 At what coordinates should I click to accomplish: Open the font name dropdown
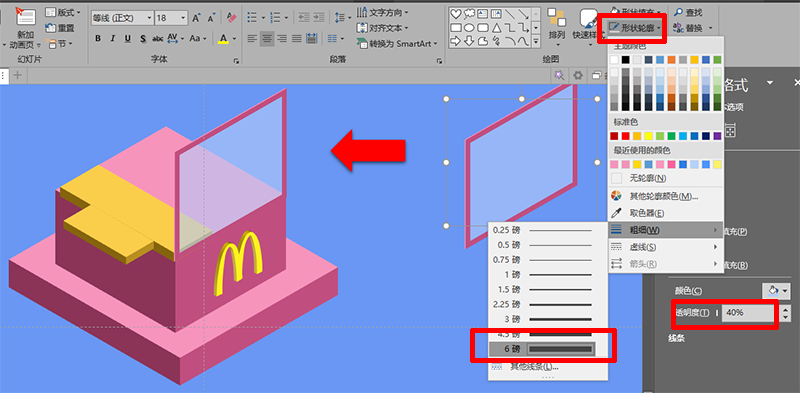149,18
